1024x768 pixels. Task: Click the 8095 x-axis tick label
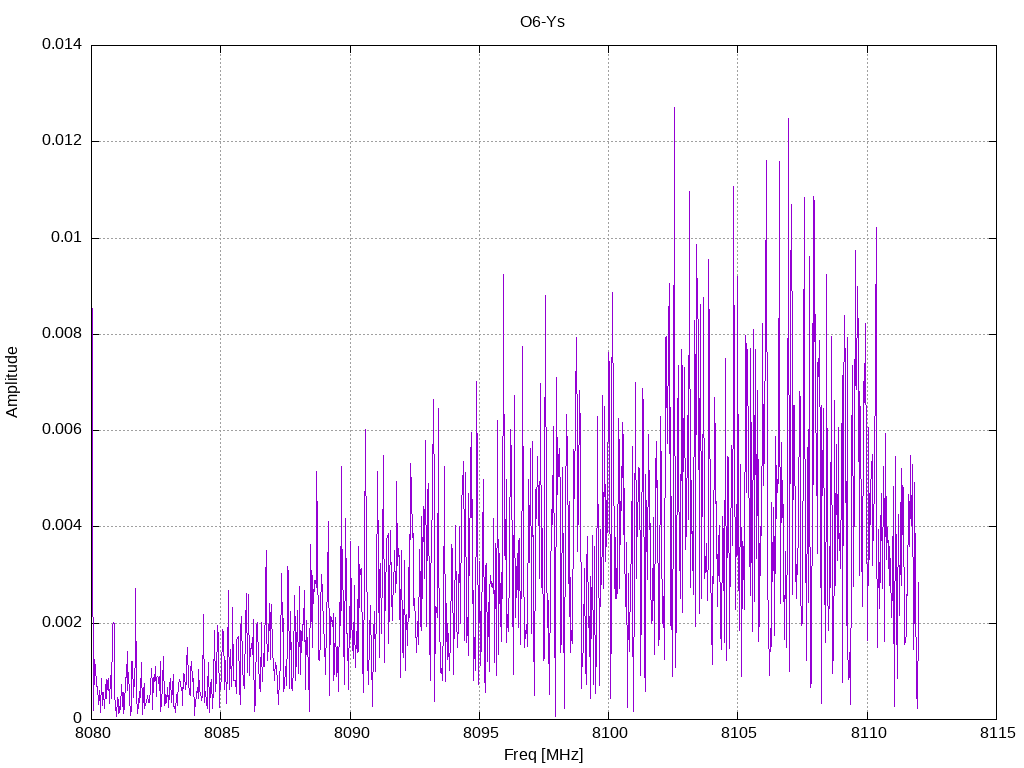480,733
